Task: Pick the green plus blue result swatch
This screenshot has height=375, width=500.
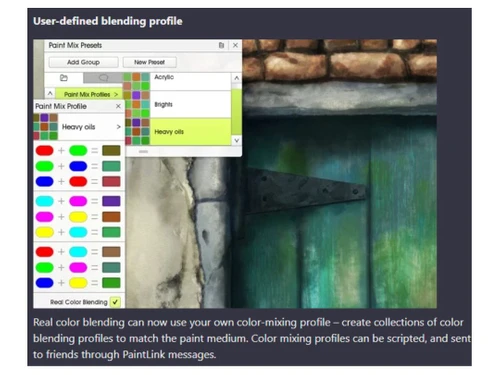Action: coord(111,166)
